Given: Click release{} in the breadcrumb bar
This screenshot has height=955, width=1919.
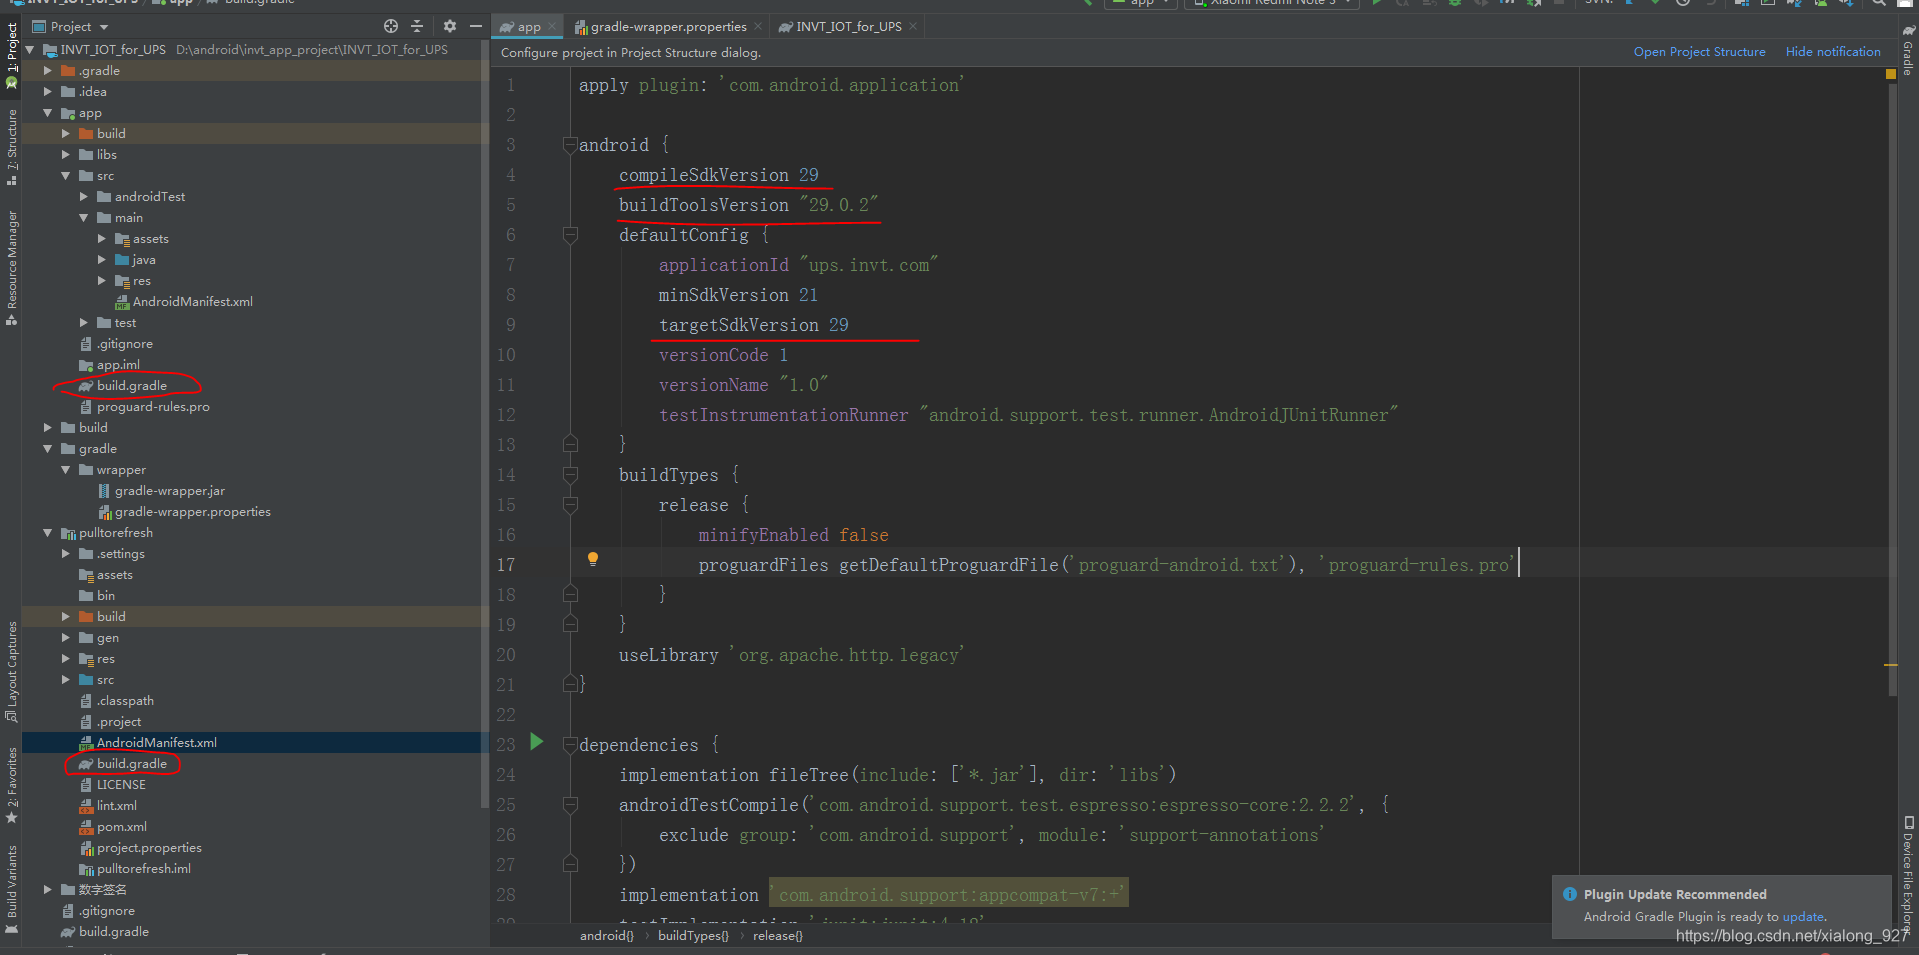Looking at the screenshot, I should (x=778, y=935).
